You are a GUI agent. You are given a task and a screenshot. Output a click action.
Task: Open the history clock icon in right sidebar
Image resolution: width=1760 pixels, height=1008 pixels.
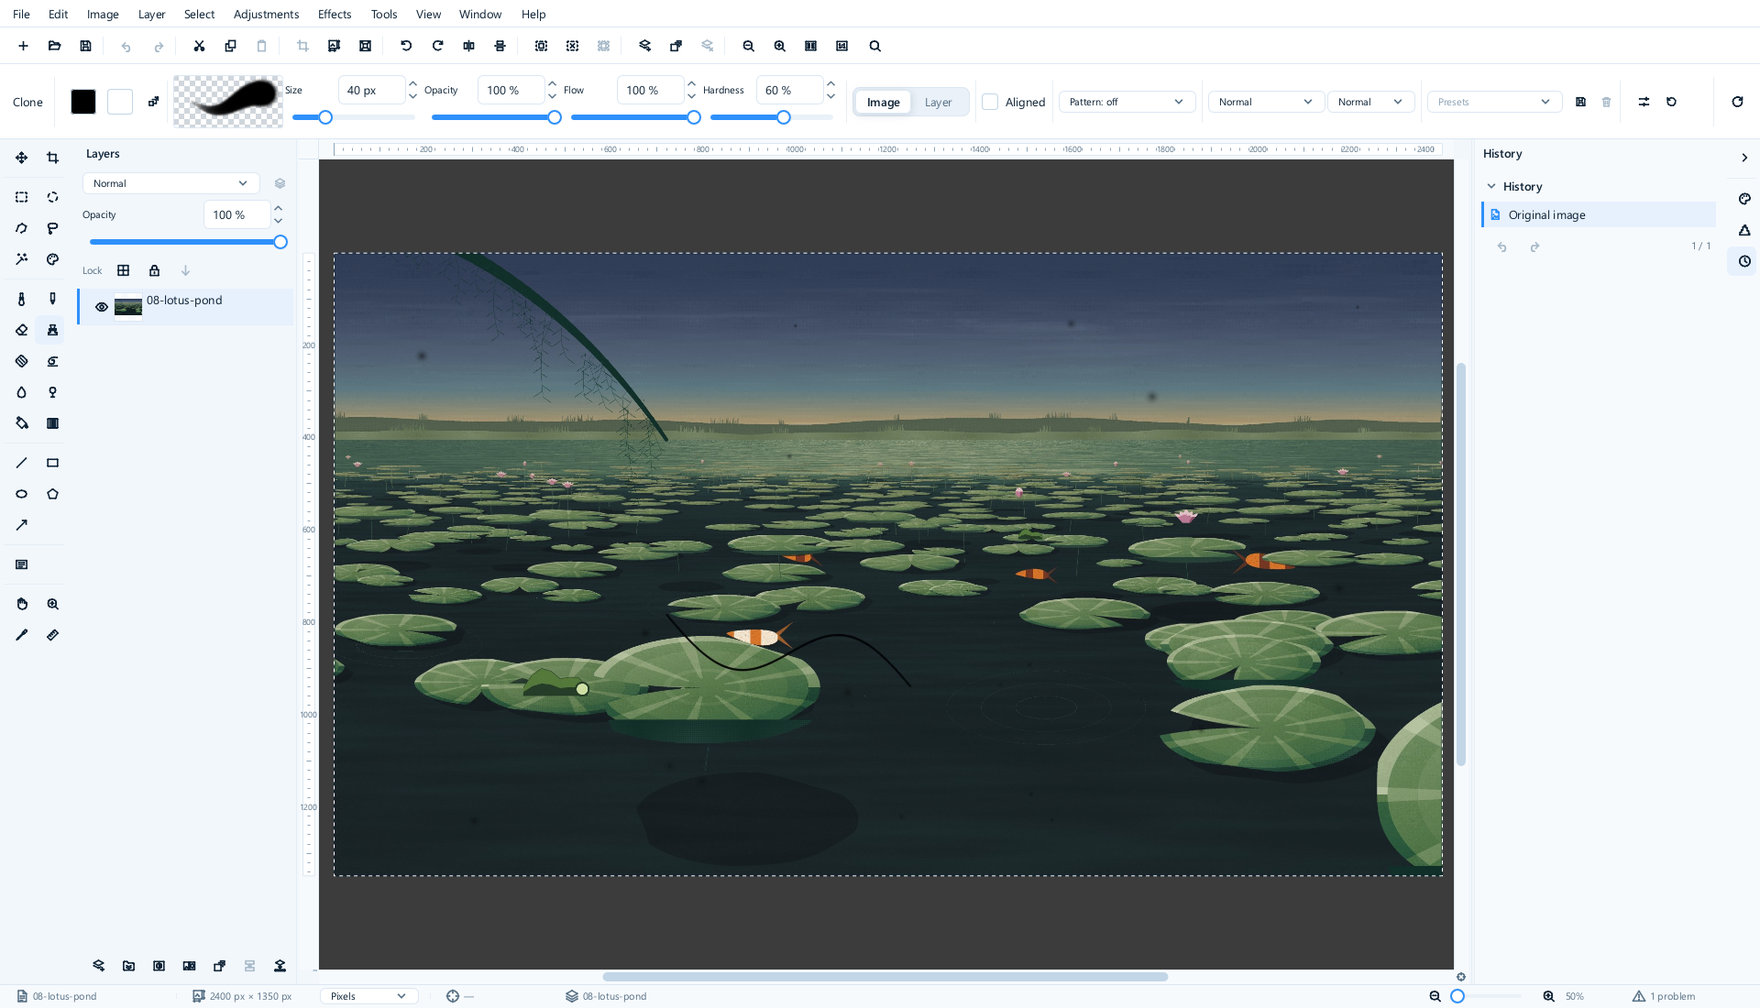pyautogui.click(x=1745, y=261)
